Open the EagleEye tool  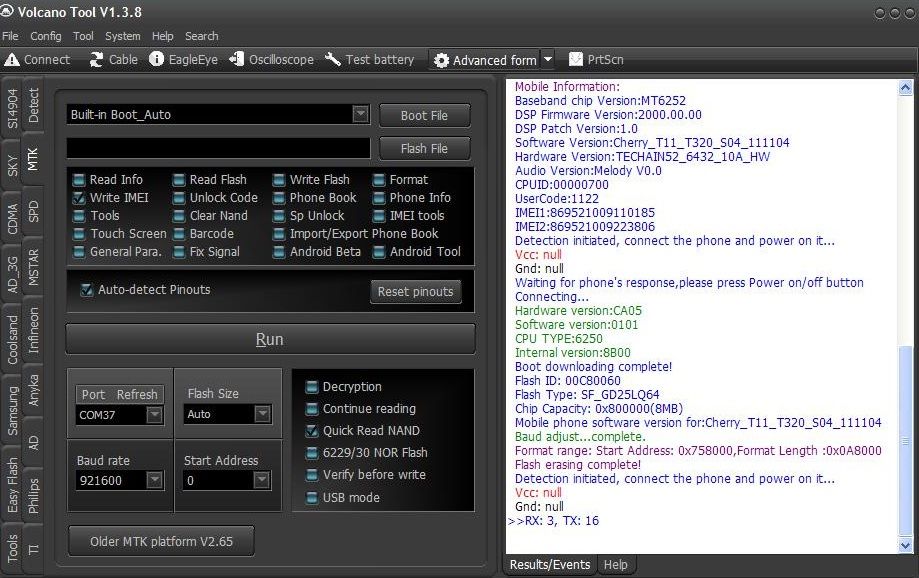pyautogui.click(x=157, y=60)
